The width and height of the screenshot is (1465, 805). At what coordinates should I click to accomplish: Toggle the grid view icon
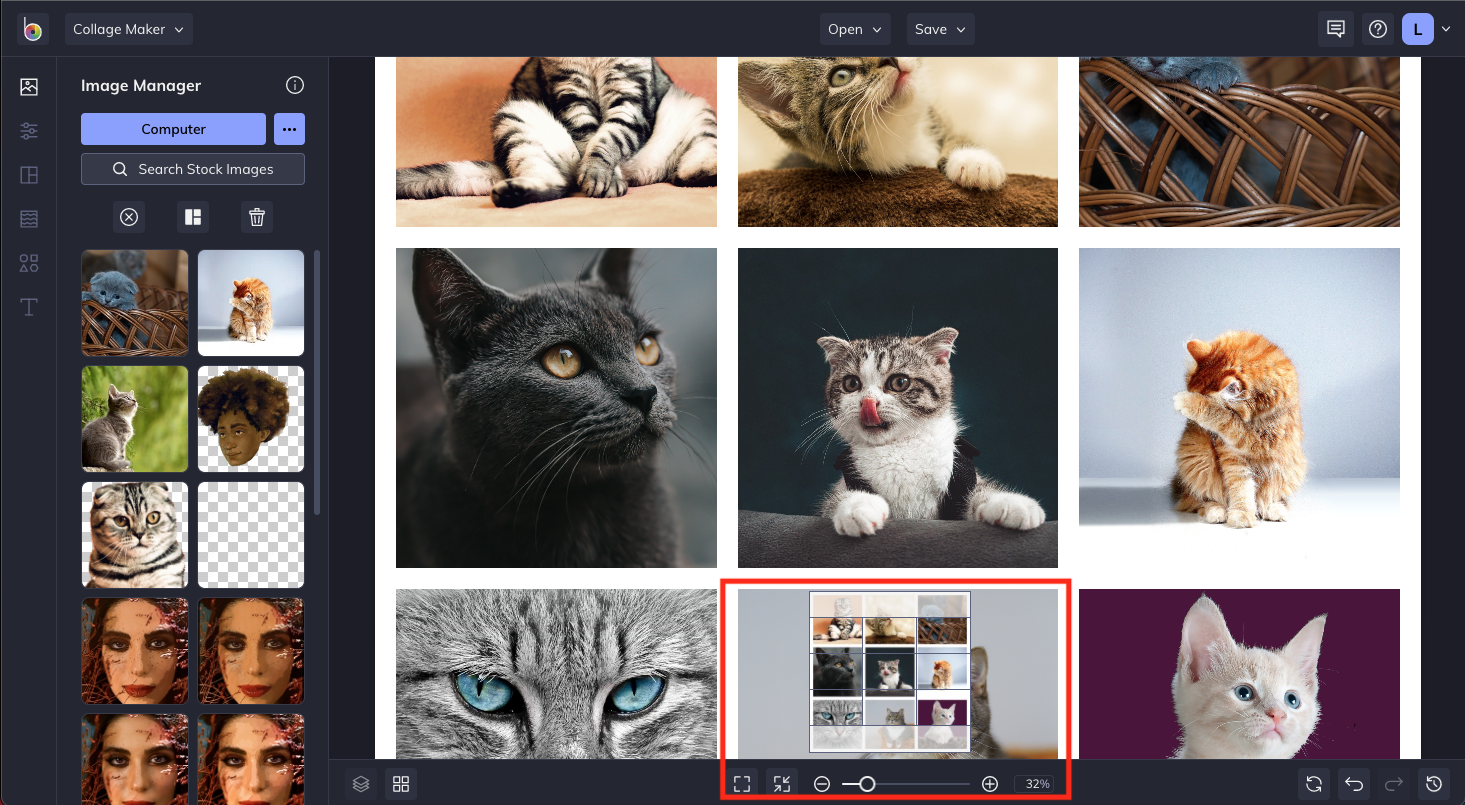401,784
